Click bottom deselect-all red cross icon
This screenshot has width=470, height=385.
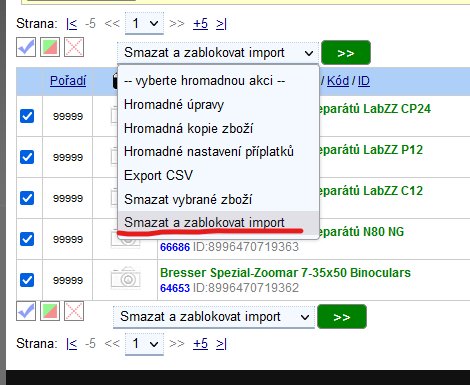(74, 311)
